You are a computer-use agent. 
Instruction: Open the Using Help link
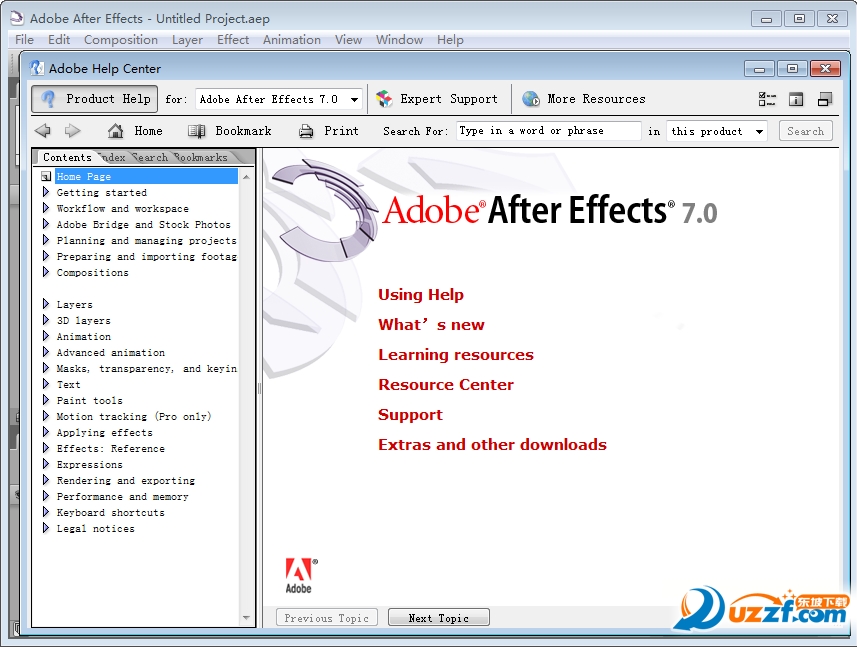[421, 295]
